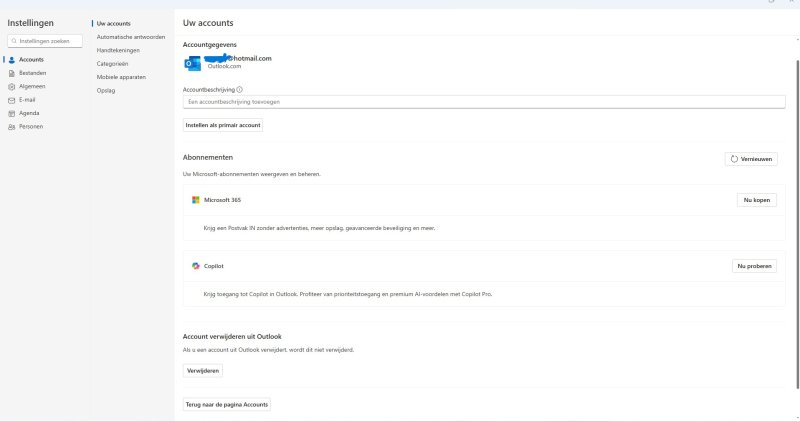Screen dimensions: 800x422
Task: Click the Instellingen zoeken search field
Action: (45, 41)
